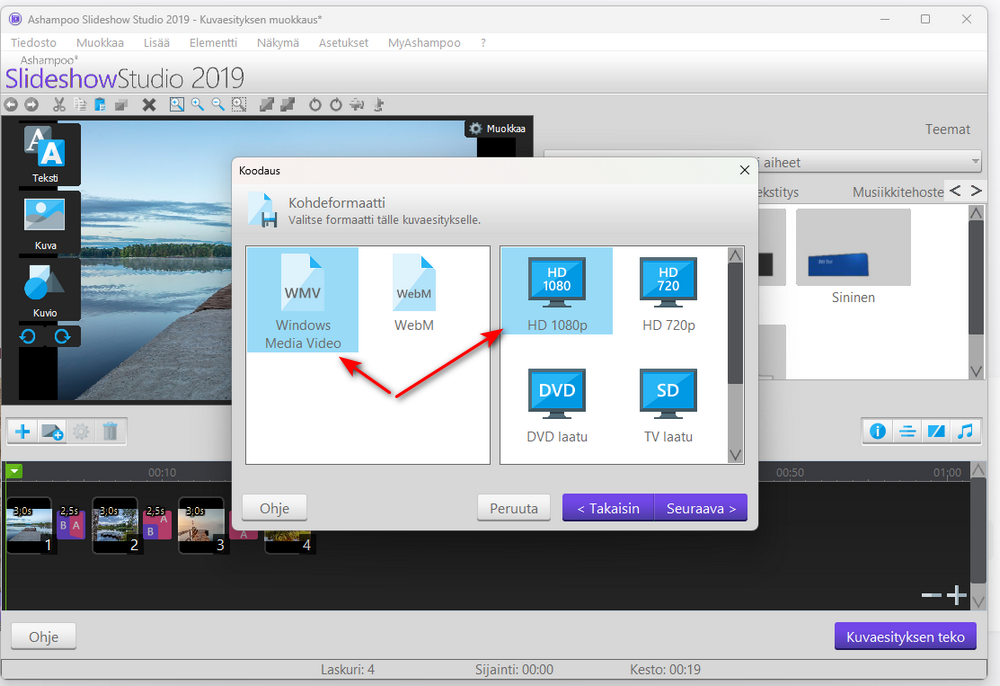Screen dimensions: 1000x686
Task: Select the Teksti text tool
Action: pos(45,155)
